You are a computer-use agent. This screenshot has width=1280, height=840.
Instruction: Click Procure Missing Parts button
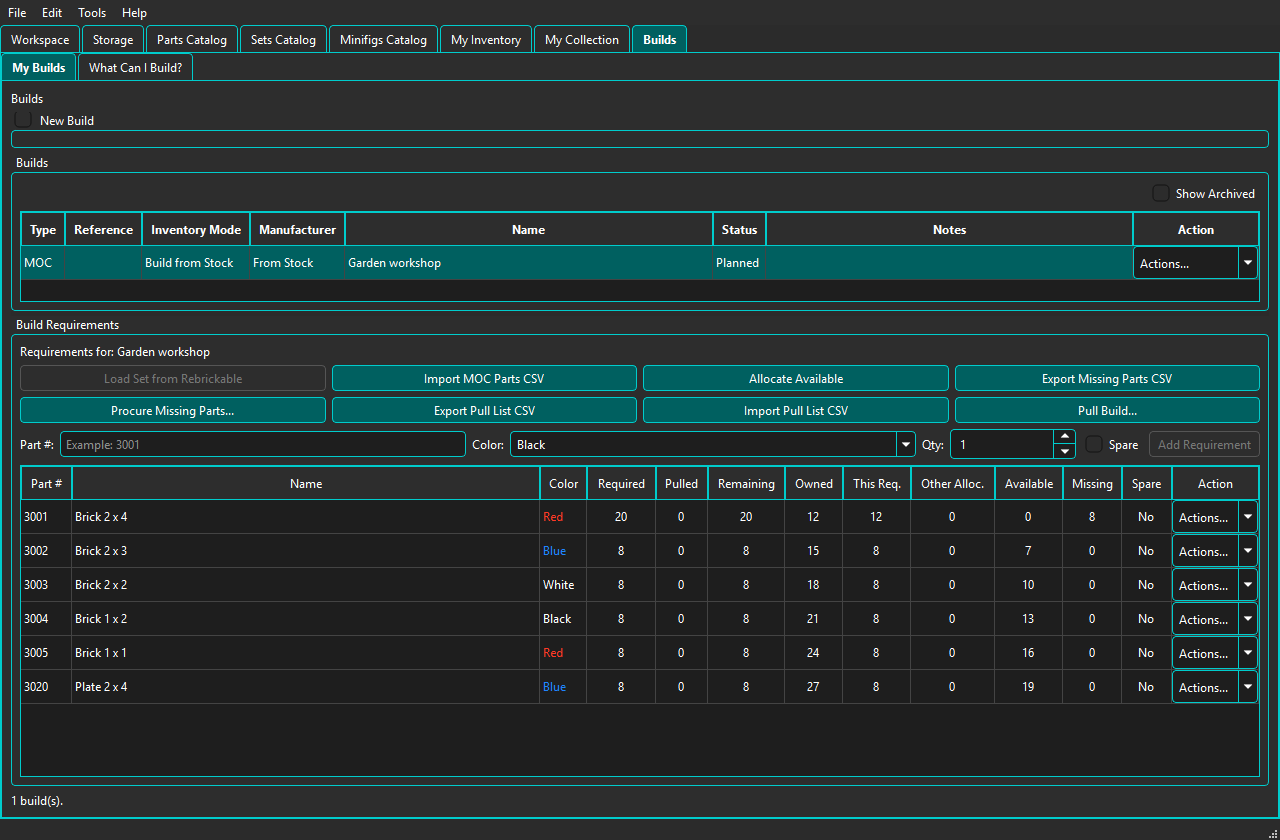click(173, 411)
